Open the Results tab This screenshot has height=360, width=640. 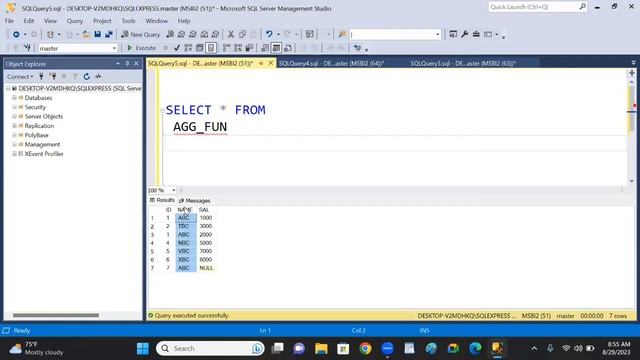tap(162, 200)
